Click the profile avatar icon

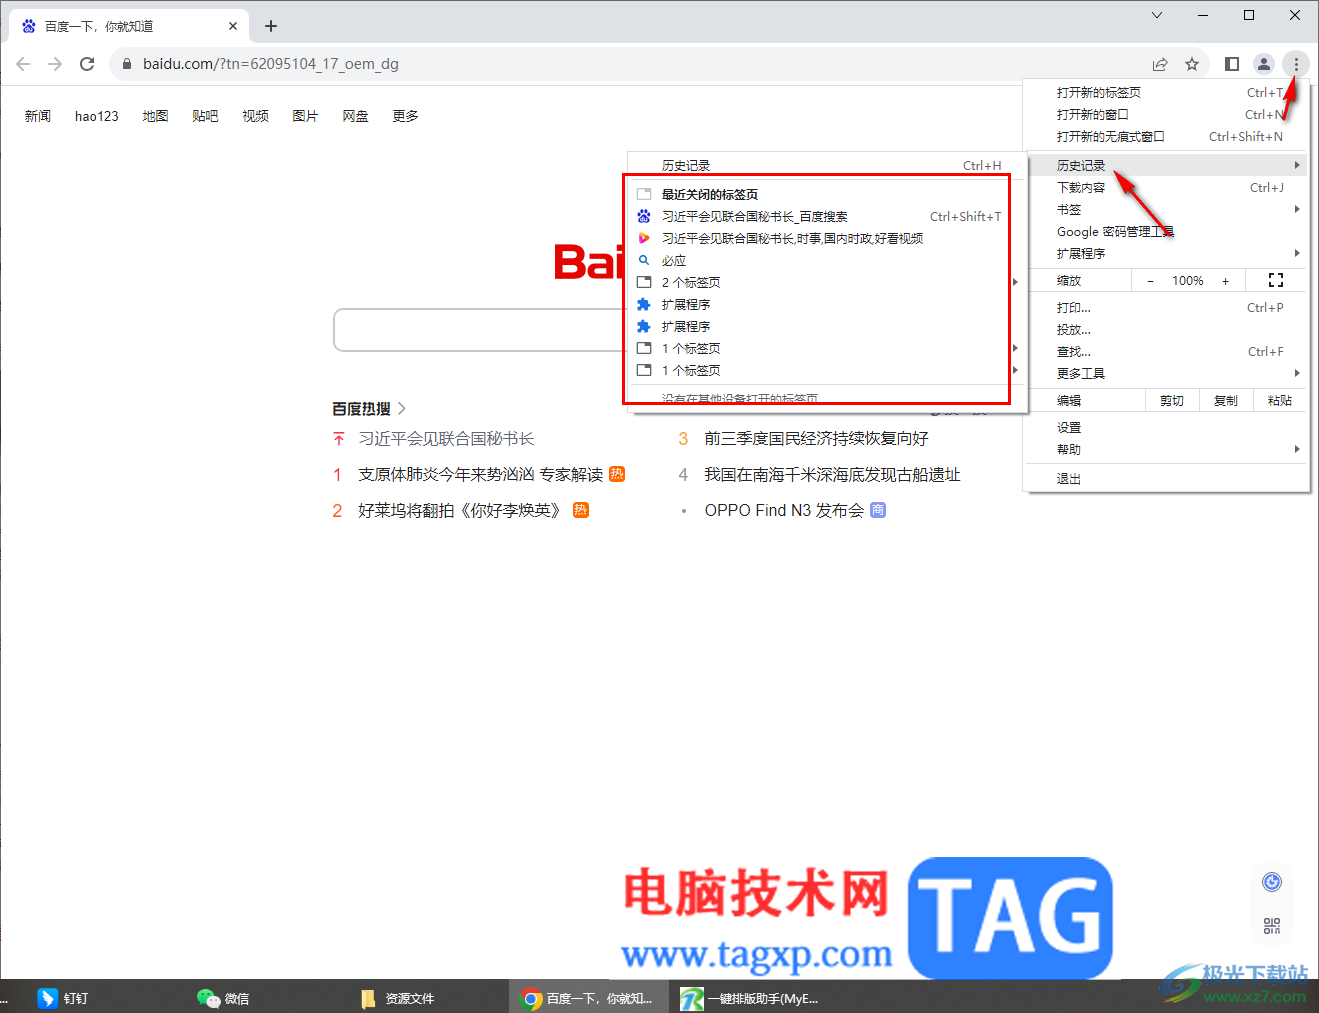1263,63
